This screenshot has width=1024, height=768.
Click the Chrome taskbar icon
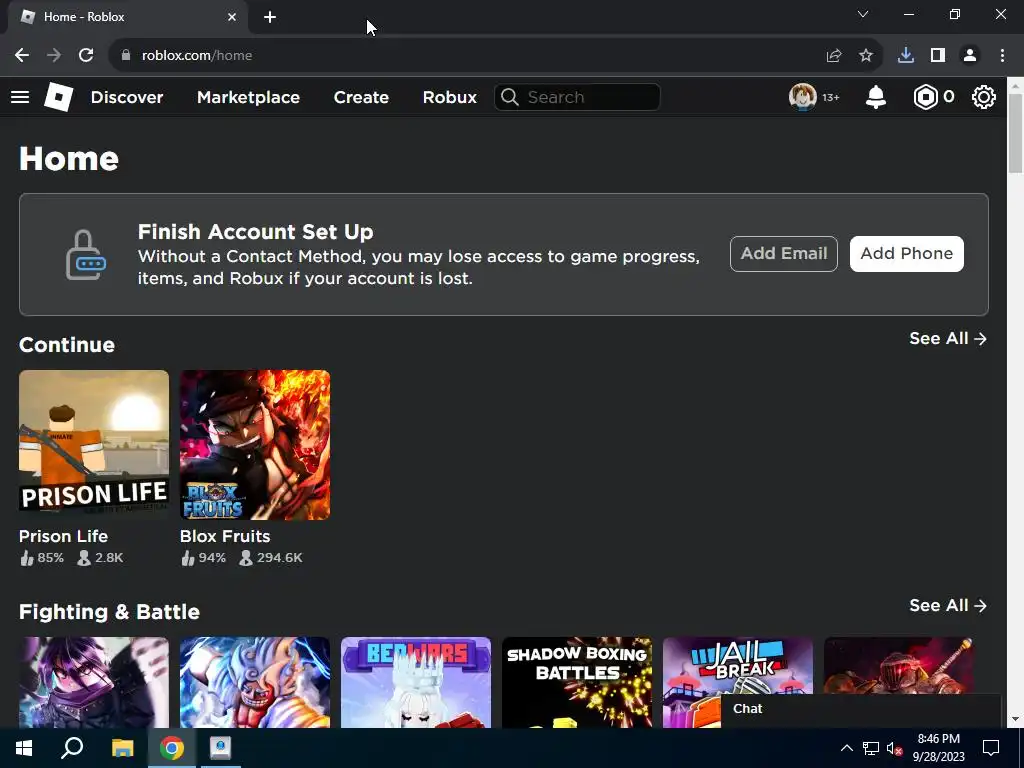click(x=172, y=748)
